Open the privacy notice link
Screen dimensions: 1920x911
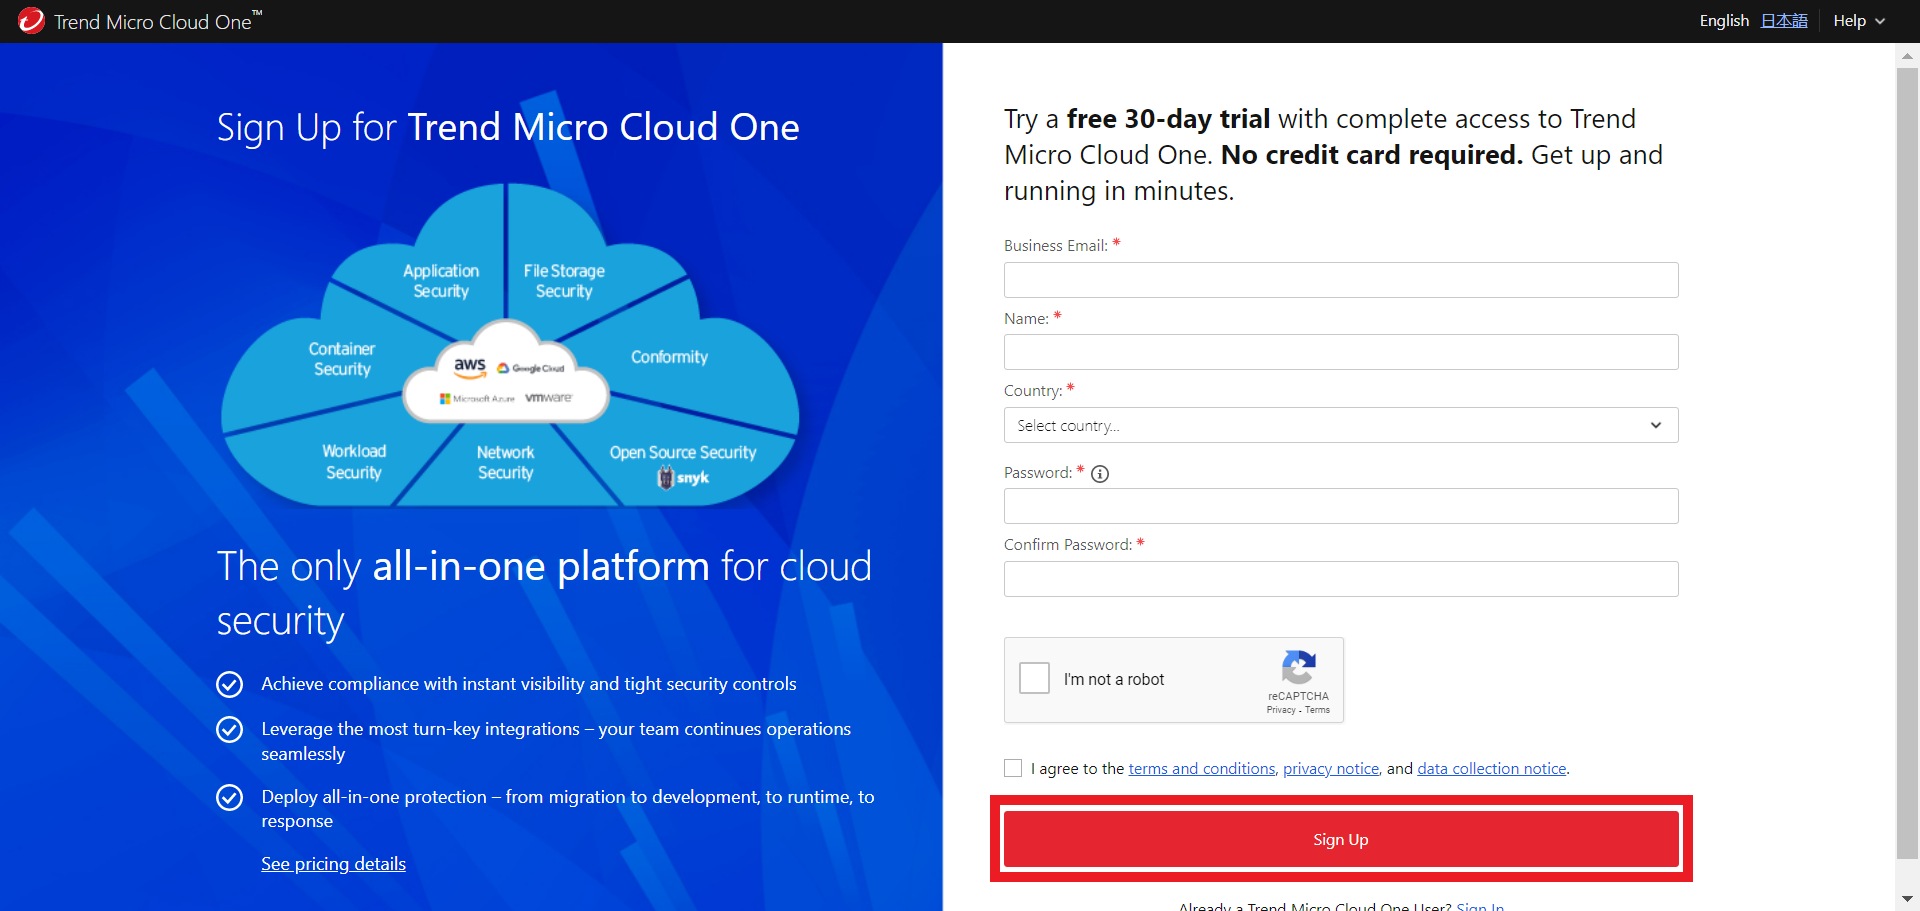click(1331, 768)
